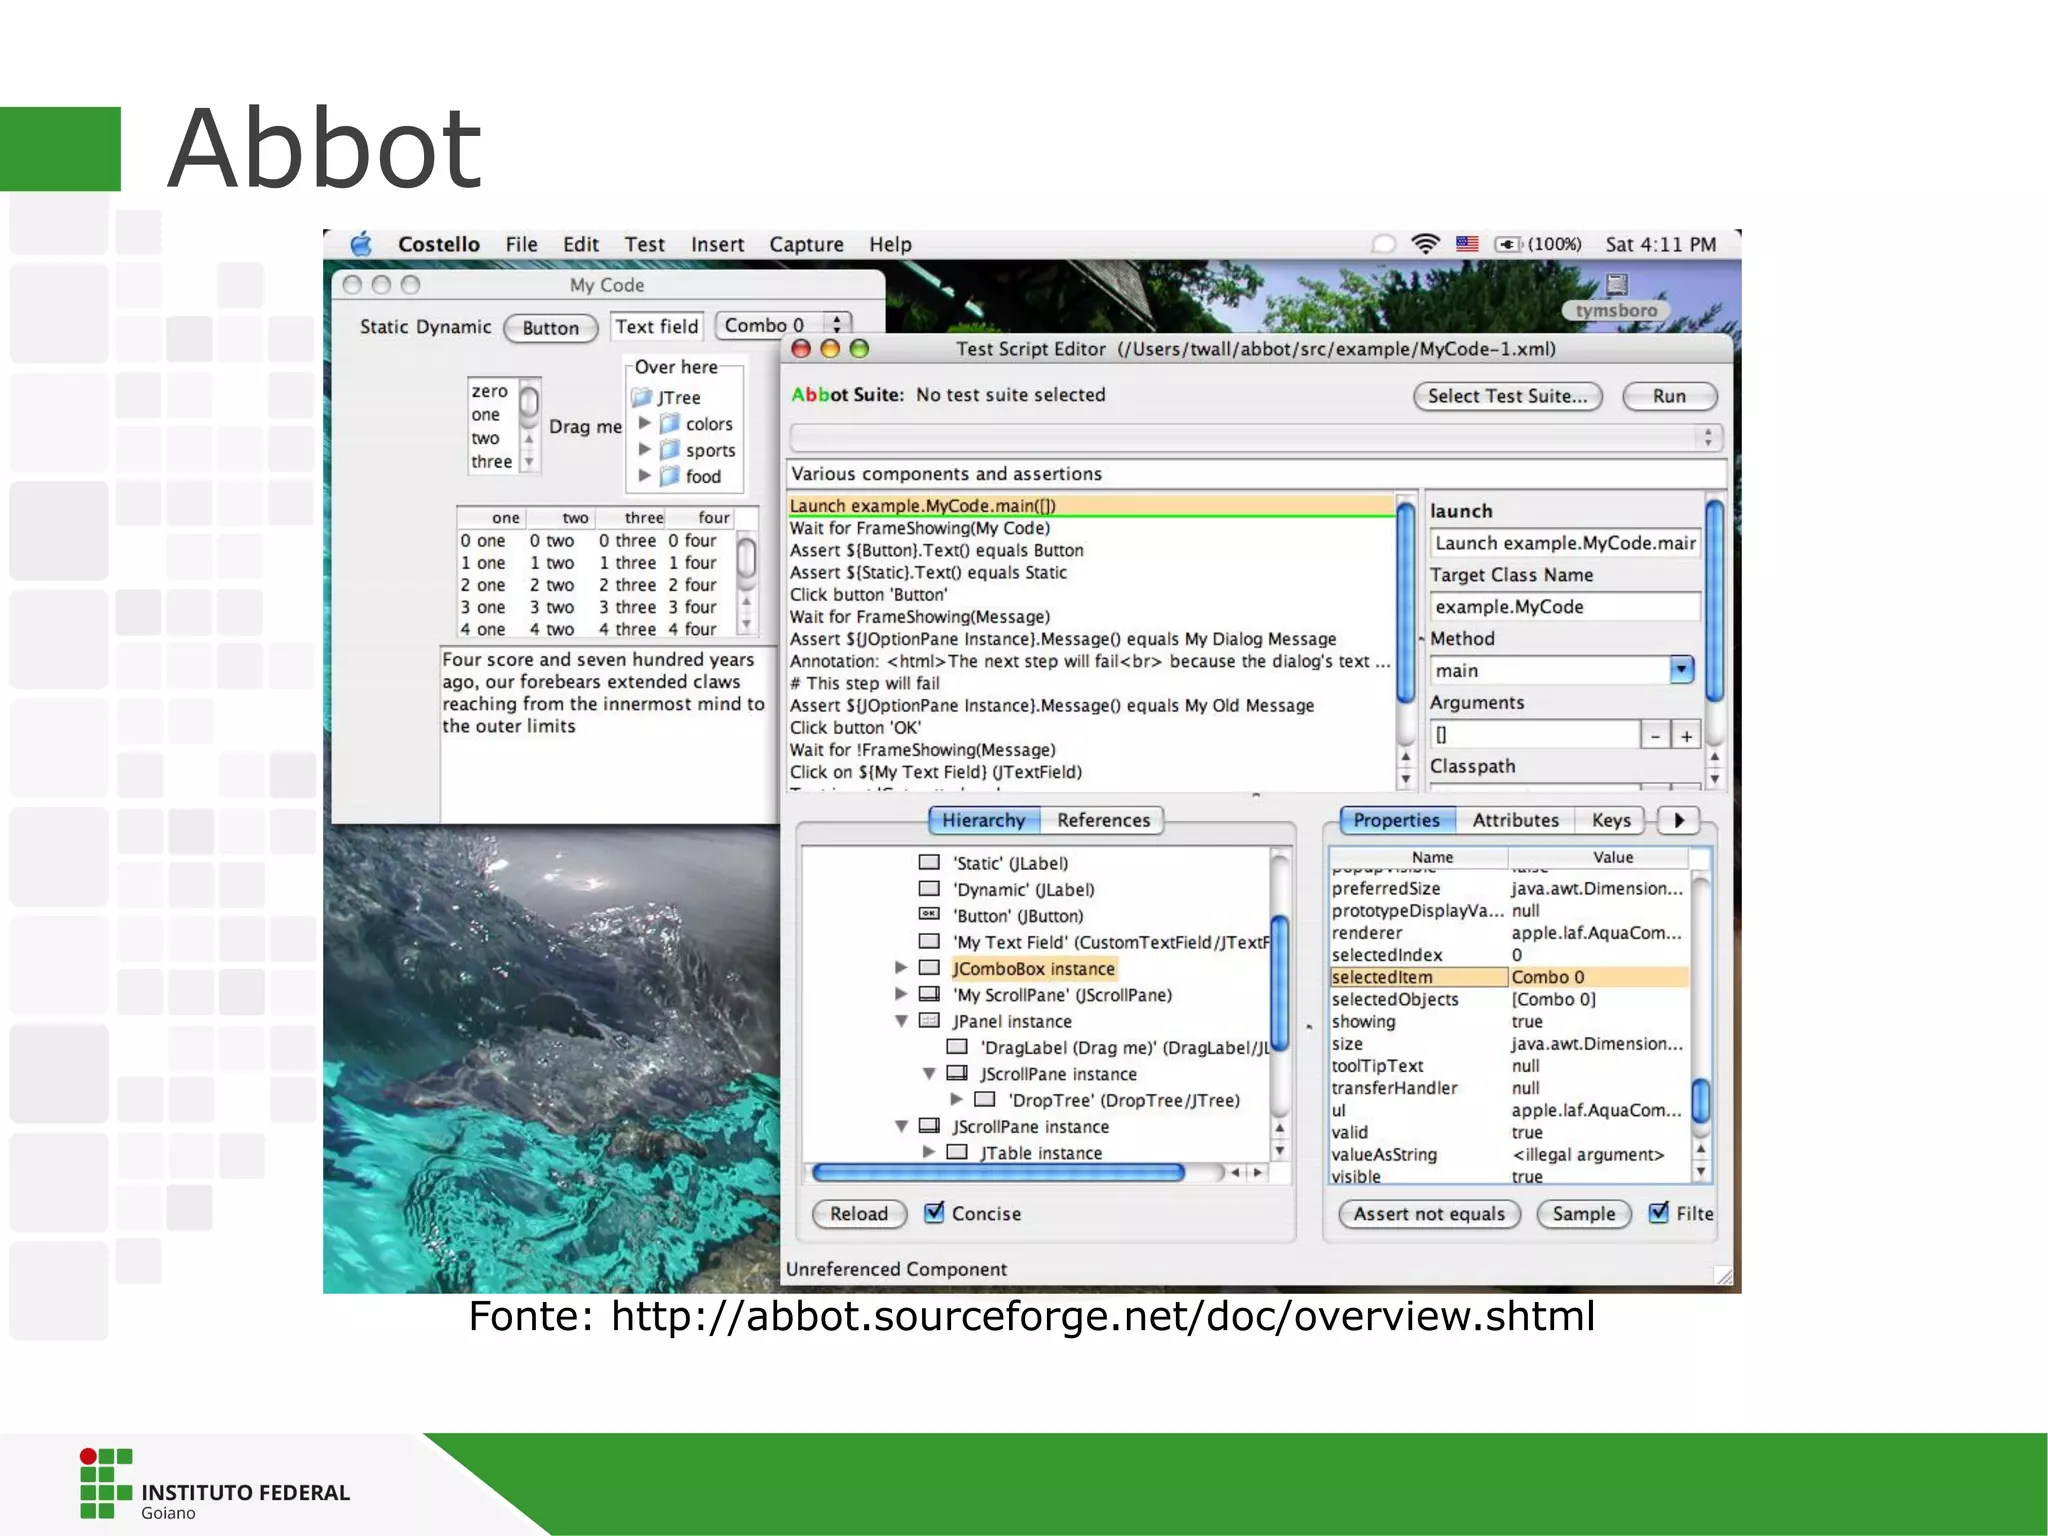Switch to the Keys tab
This screenshot has height=1536, width=2048.
tap(1611, 820)
